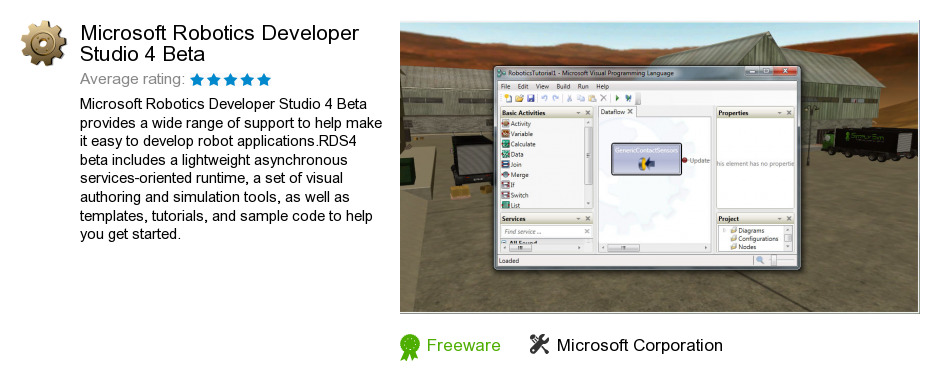The image size is (940, 391).
Task: Click the Redo arrow in VPL toolbar
Action: pos(556,98)
